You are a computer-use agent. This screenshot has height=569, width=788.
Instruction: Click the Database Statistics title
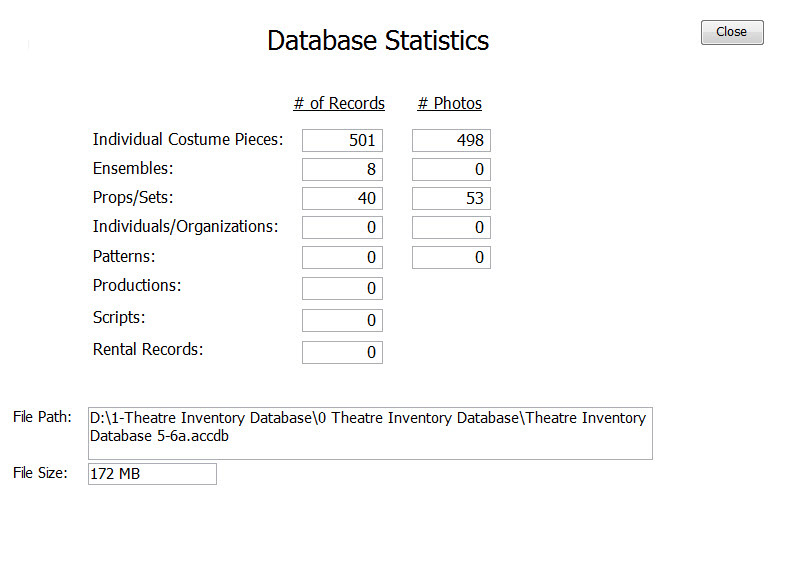click(x=378, y=40)
